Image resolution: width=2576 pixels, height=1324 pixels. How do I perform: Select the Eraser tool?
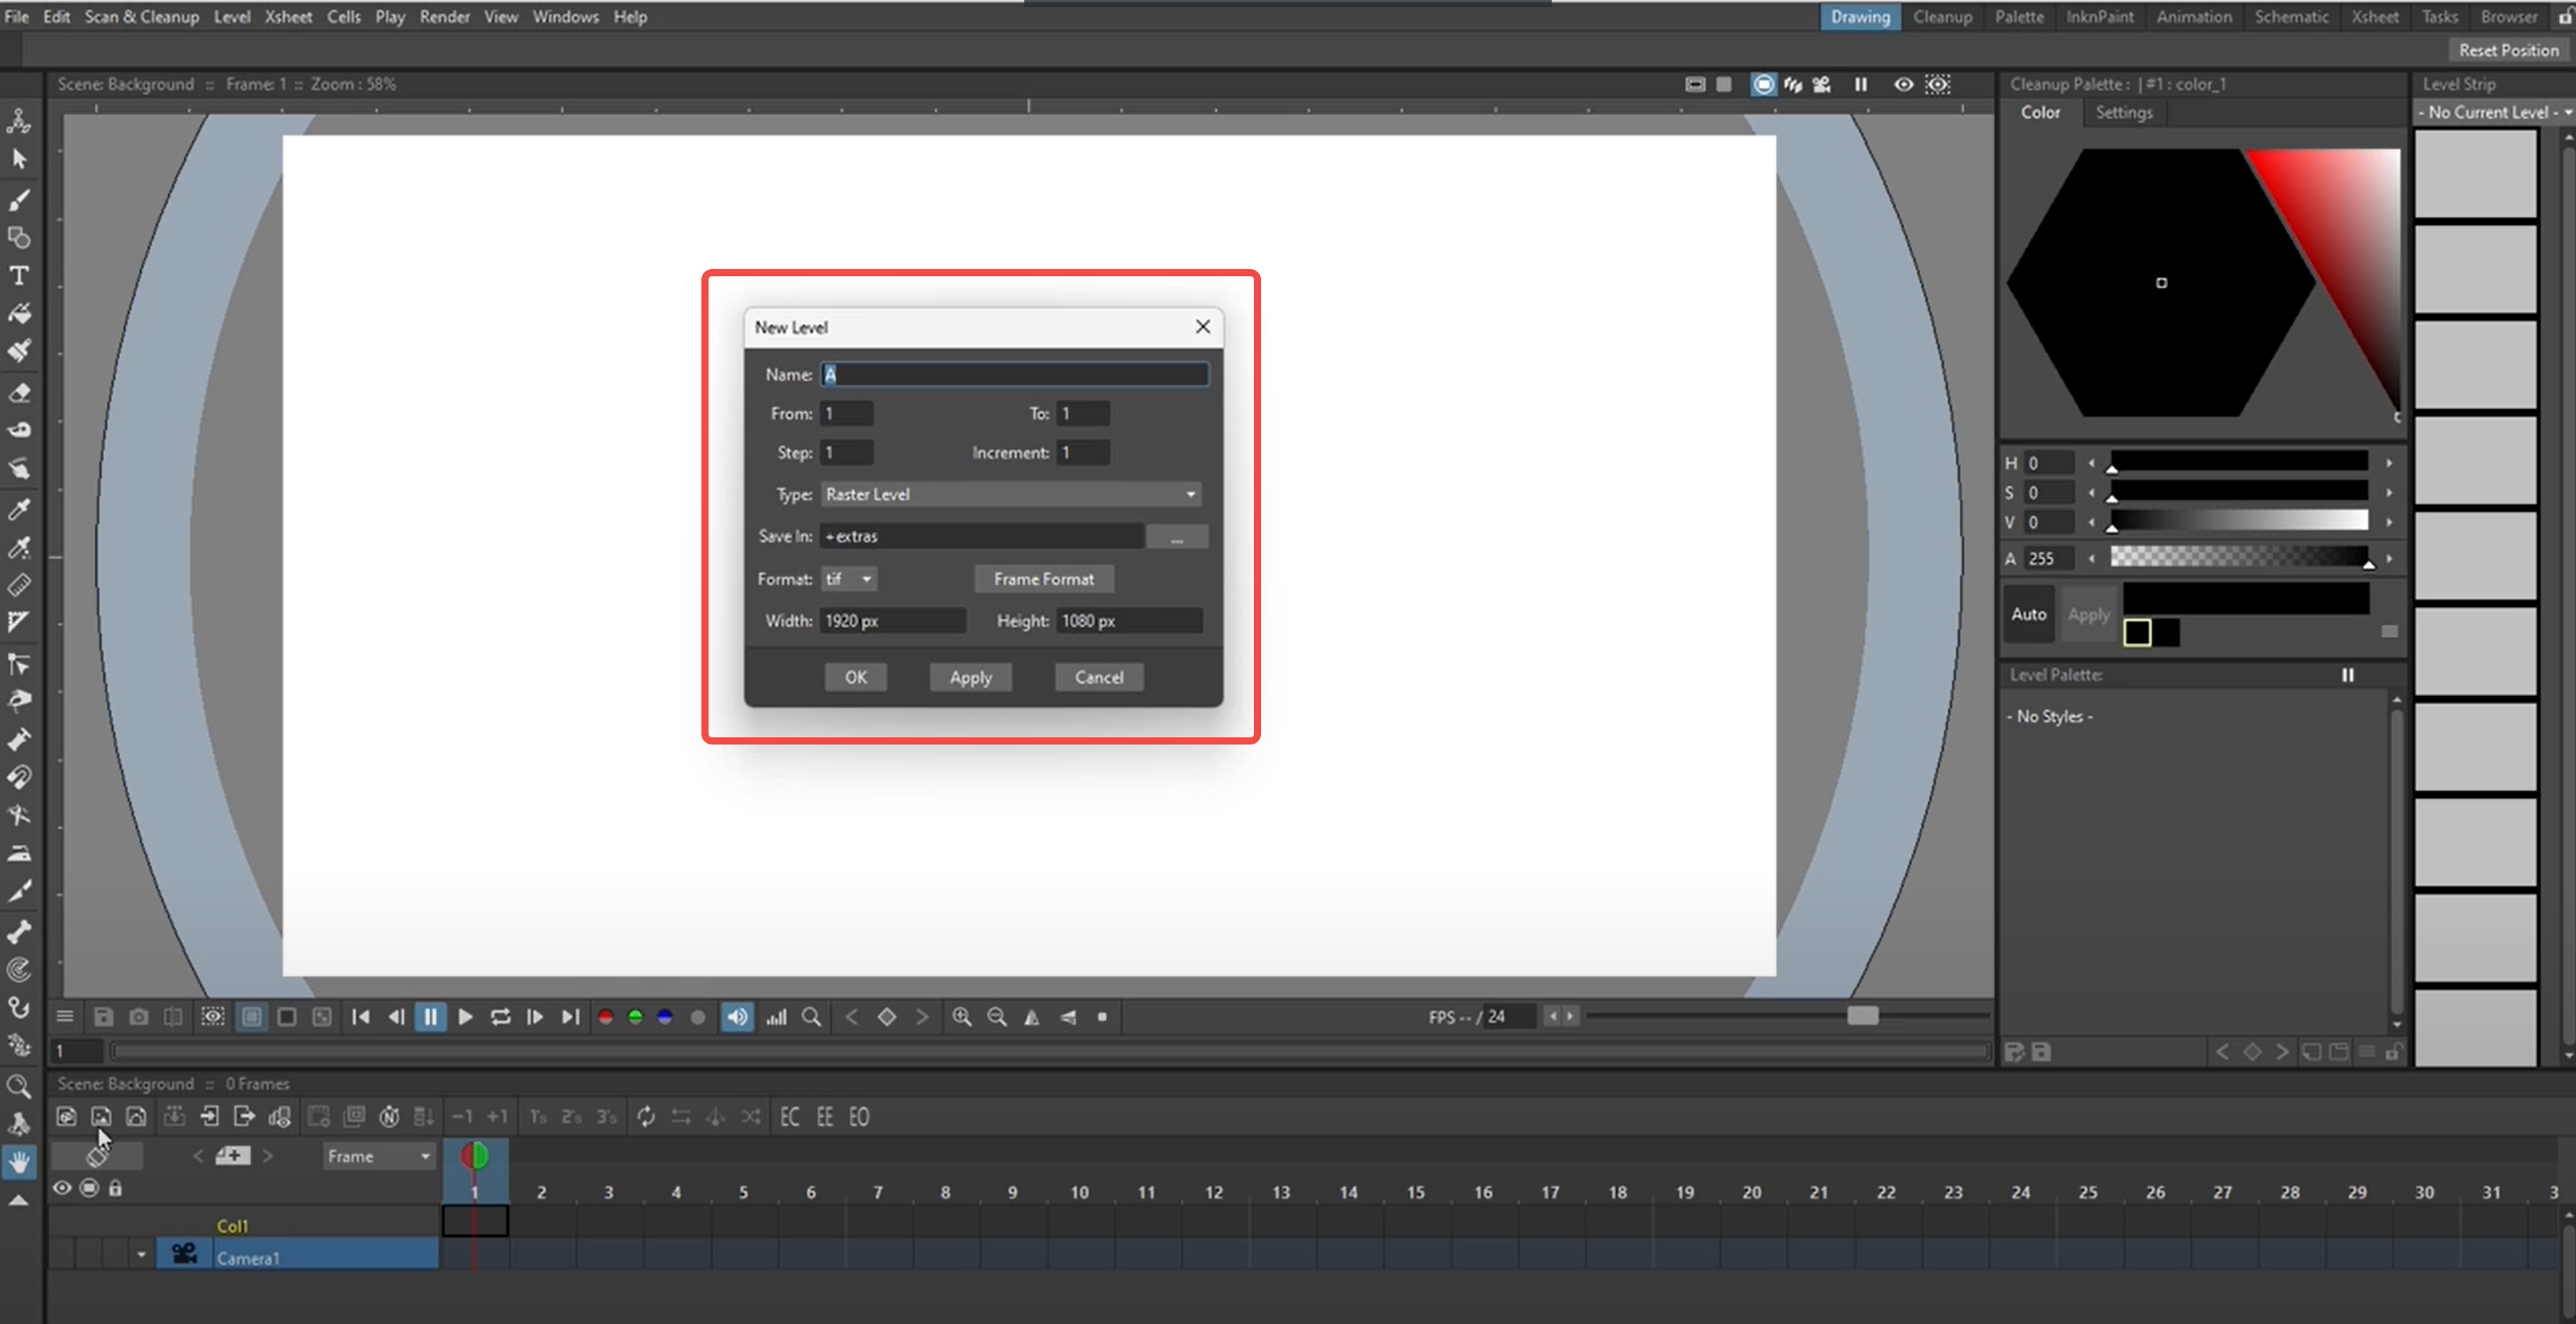[x=19, y=392]
